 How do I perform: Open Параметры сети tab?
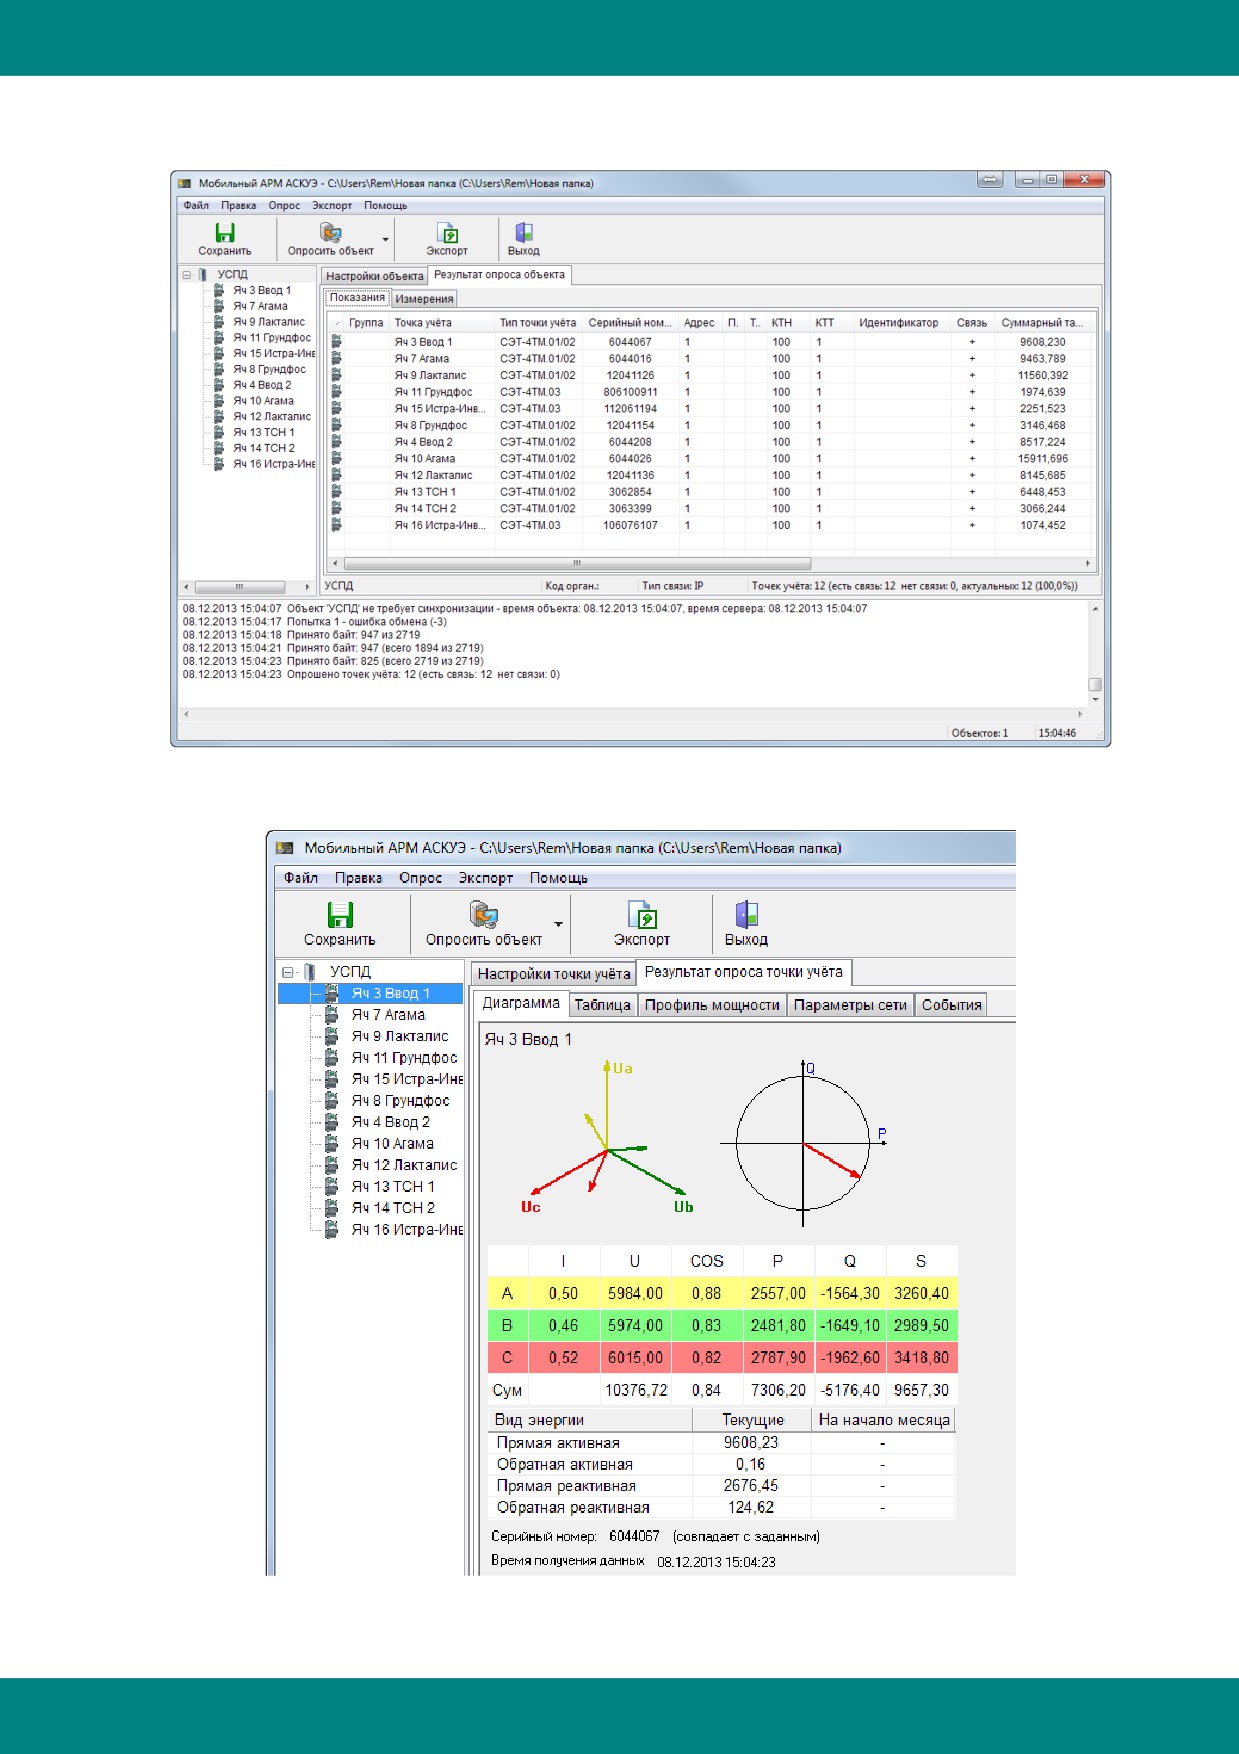point(850,1005)
